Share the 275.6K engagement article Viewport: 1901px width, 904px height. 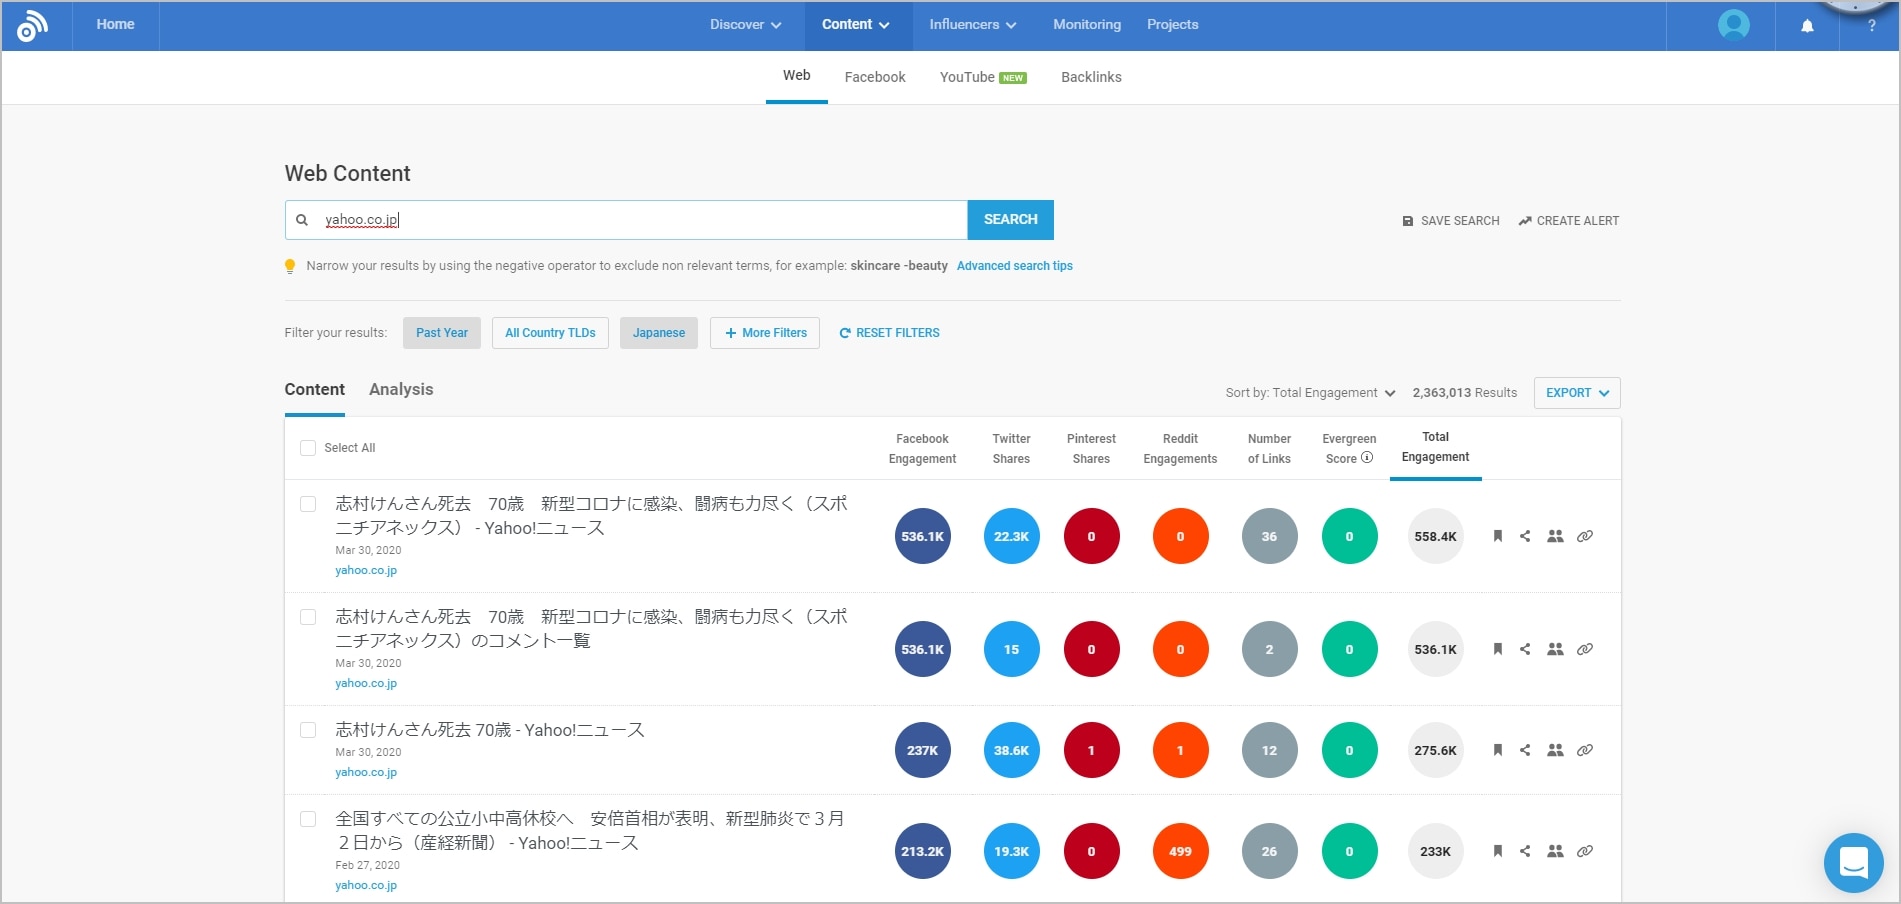click(x=1525, y=750)
